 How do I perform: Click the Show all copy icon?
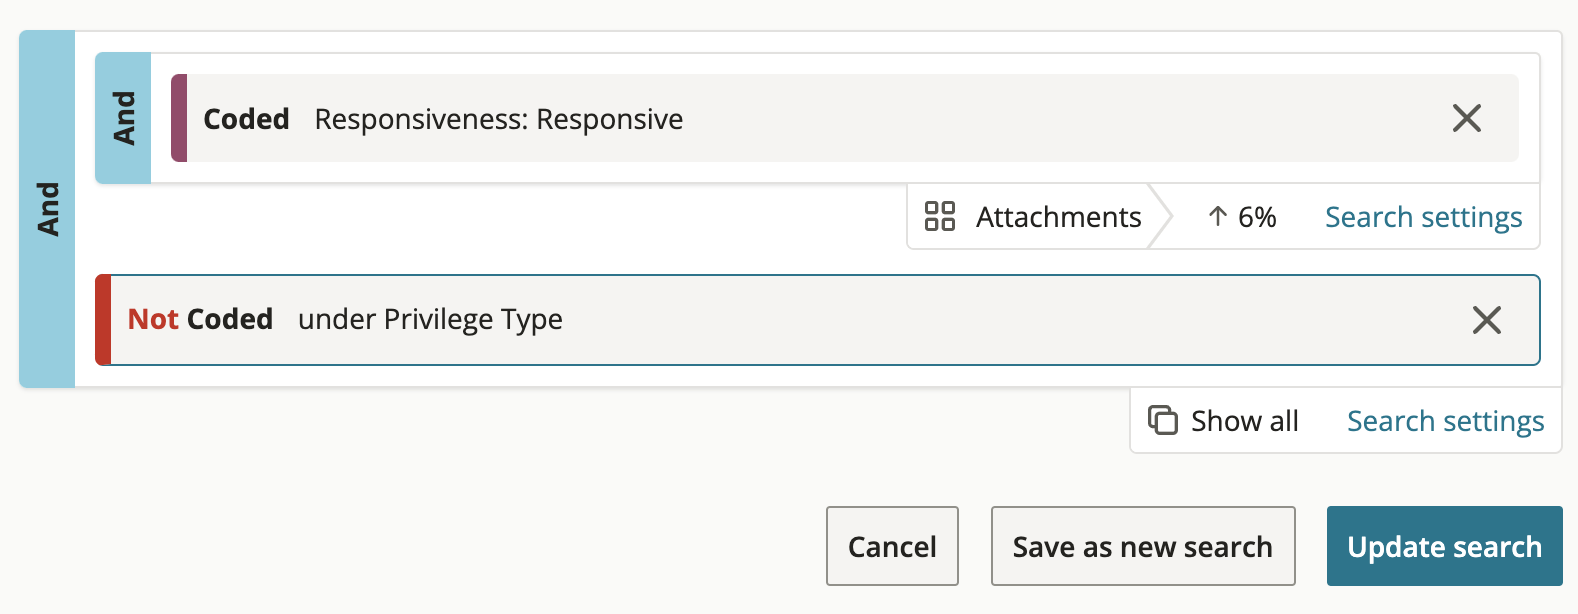pyautogui.click(x=1162, y=420)
